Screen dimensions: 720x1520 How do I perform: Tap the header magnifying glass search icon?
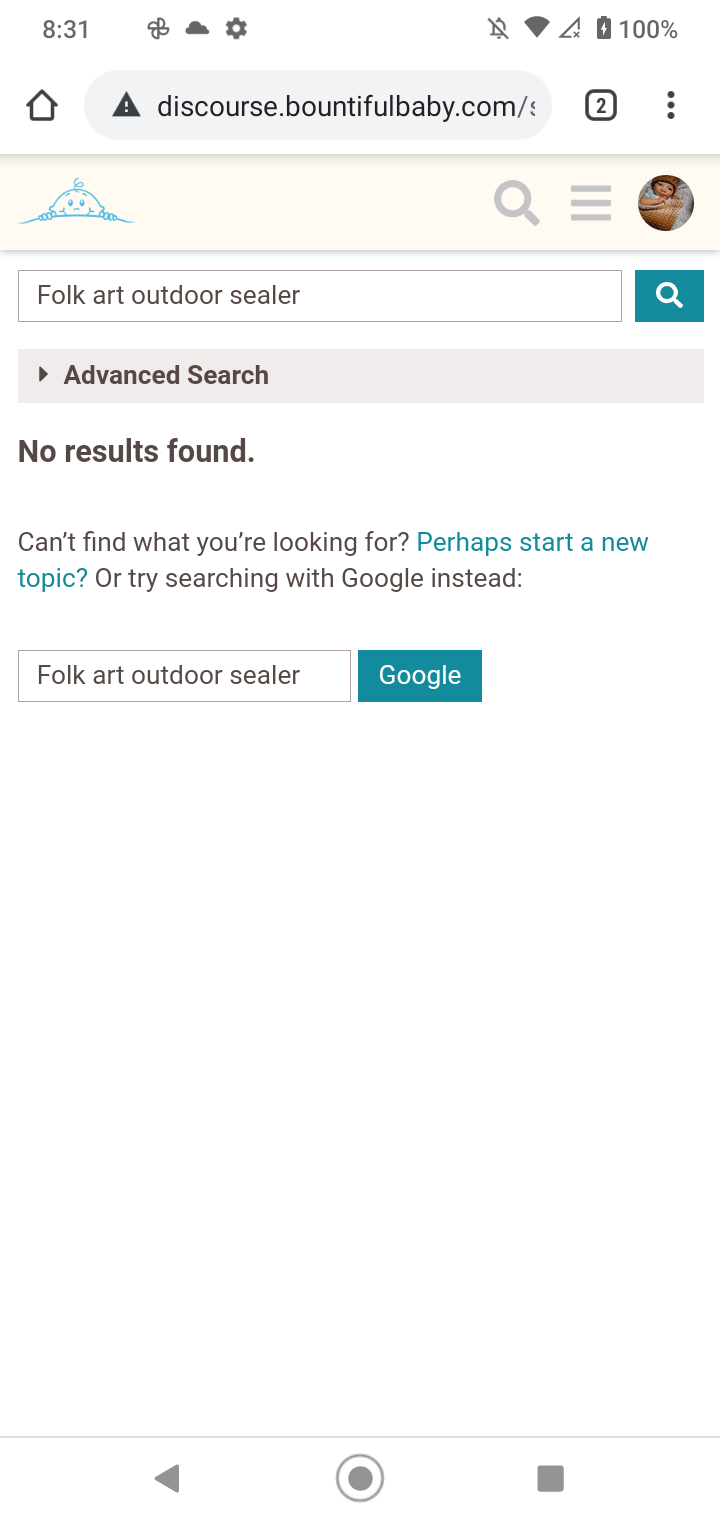[517, 203]
